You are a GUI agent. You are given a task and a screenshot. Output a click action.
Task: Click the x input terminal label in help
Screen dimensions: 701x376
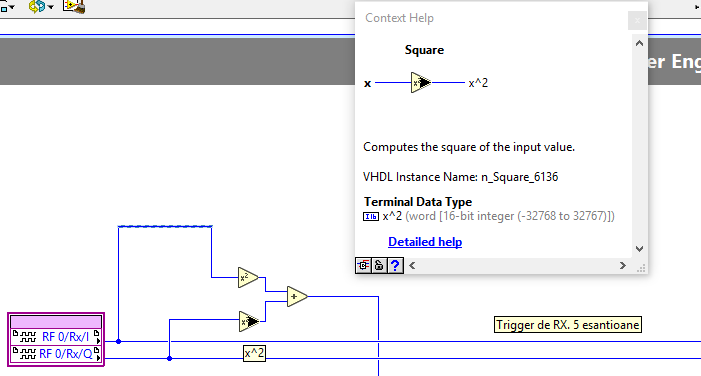click(x=367, y=84)
